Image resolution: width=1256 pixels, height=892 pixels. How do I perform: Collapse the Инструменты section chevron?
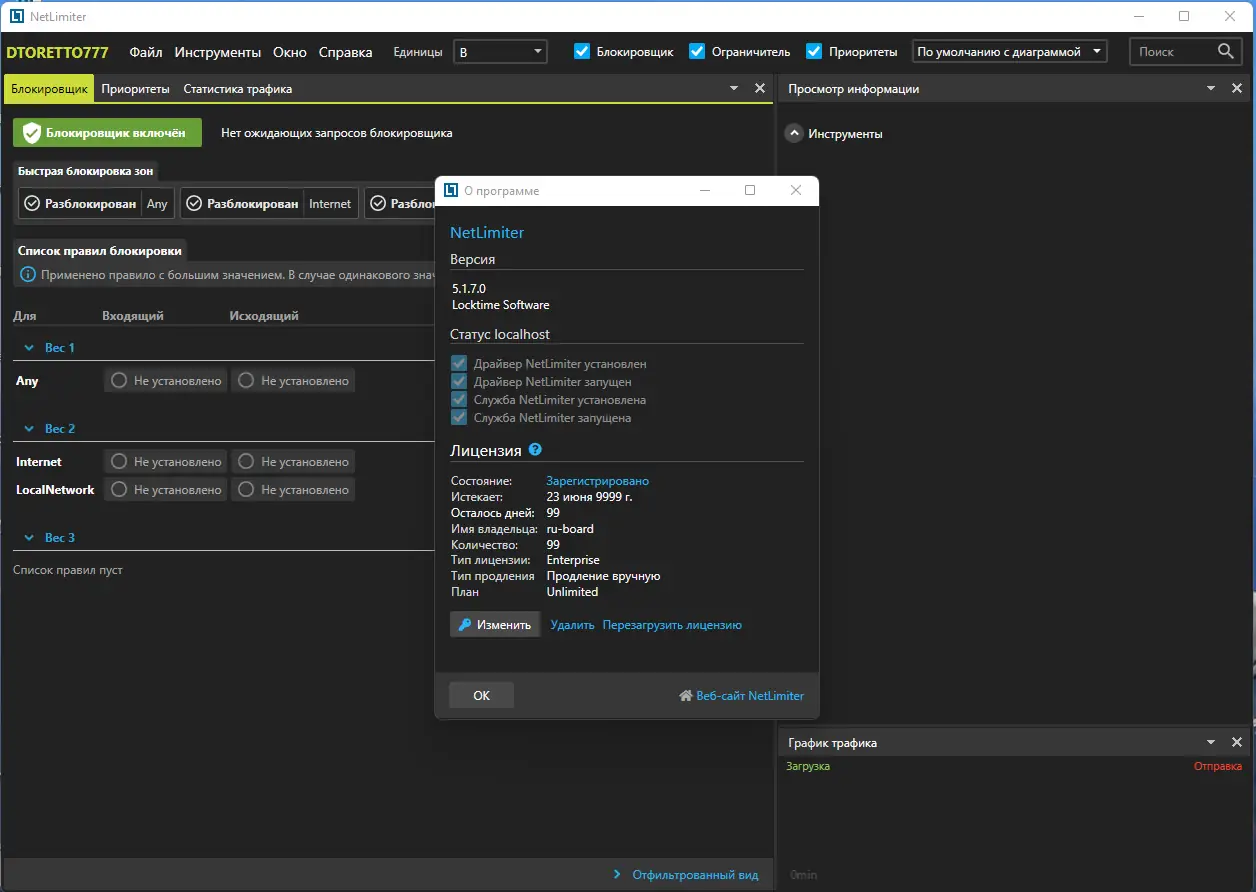793,133
